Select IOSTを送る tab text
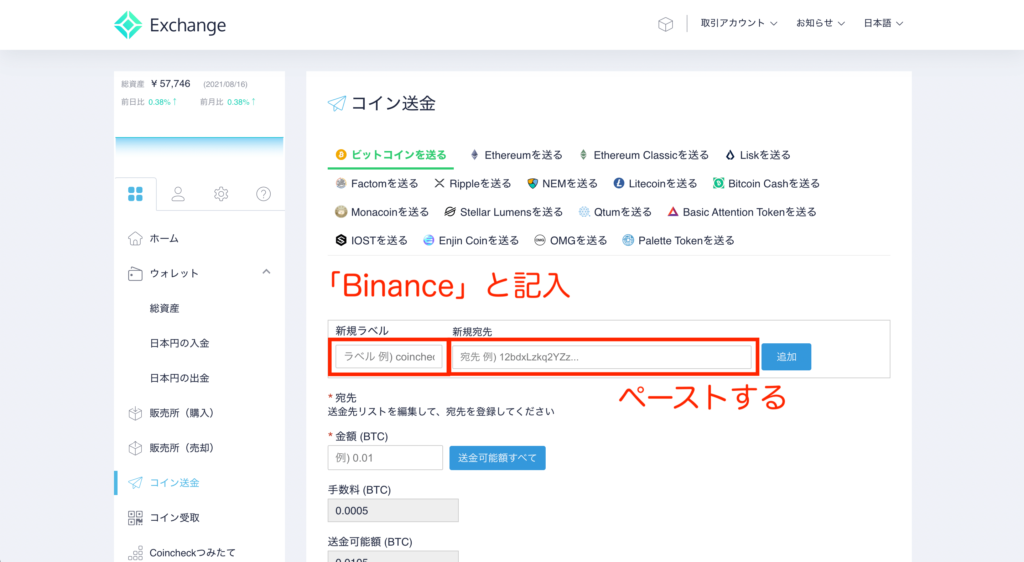This screenshot has width=1024, height=562. click(379, 241)
